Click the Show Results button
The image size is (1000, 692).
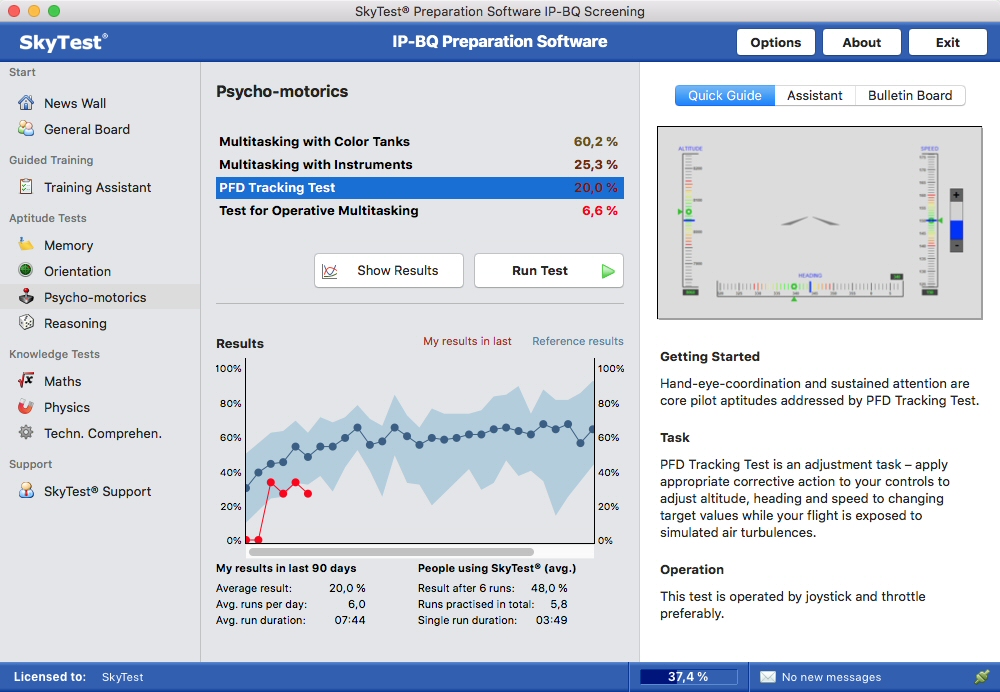tap(389, 271)
